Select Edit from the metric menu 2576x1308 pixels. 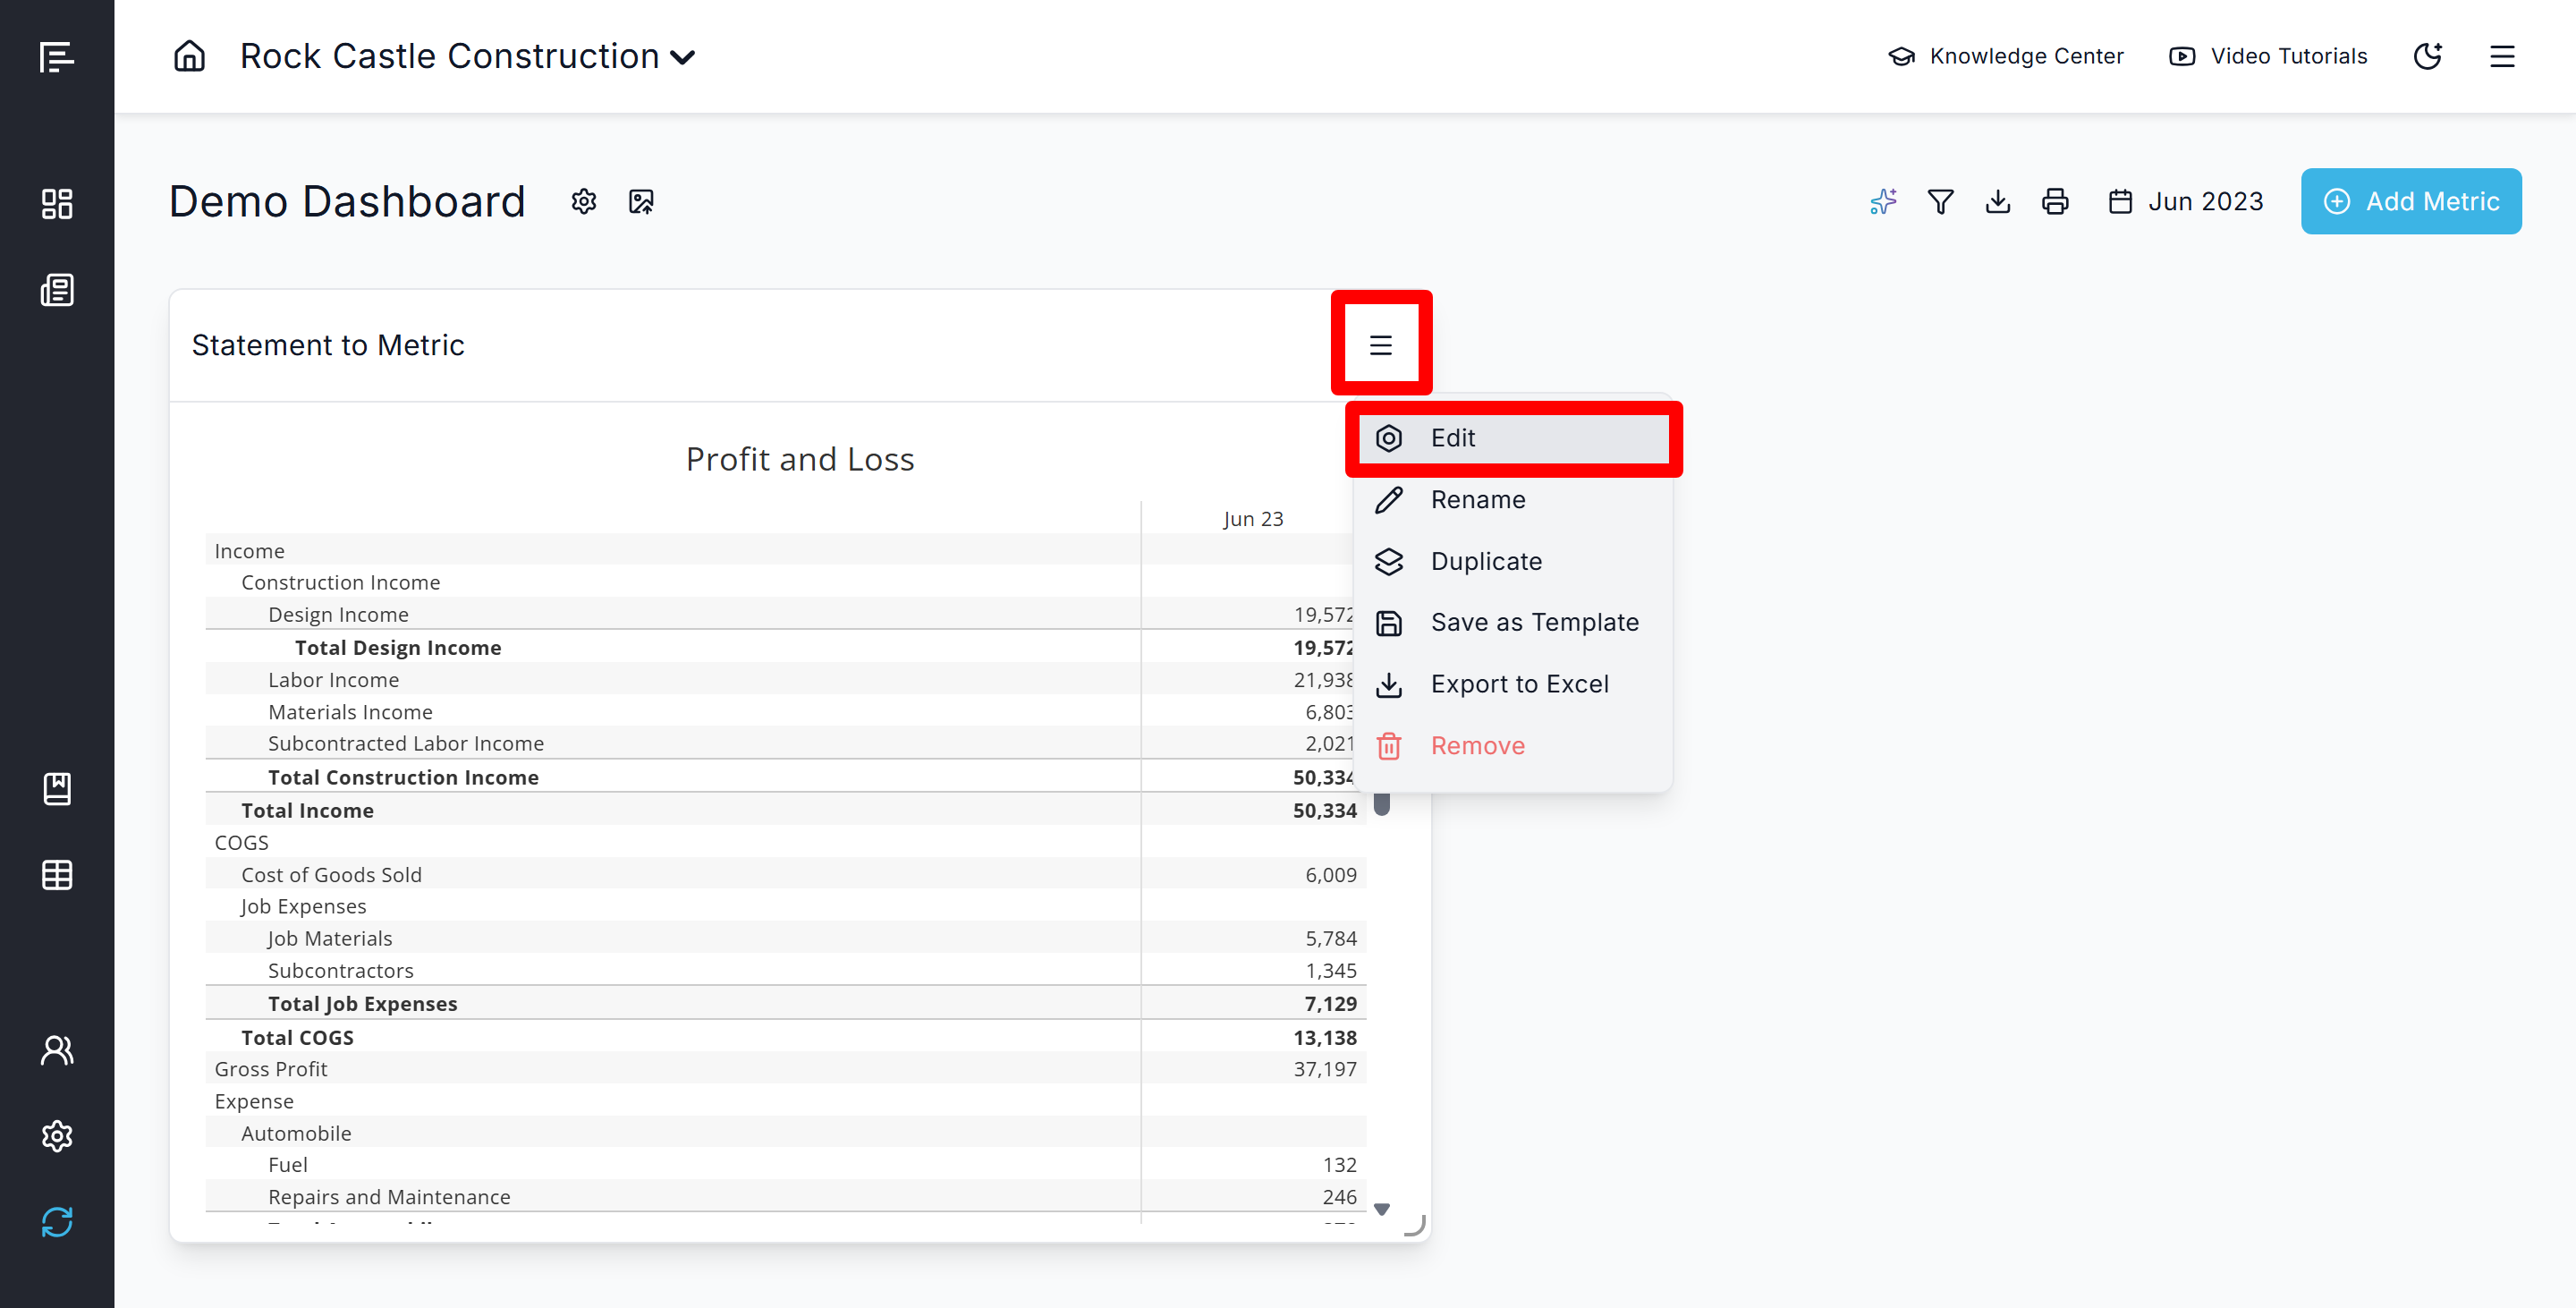coord(1453,438)
